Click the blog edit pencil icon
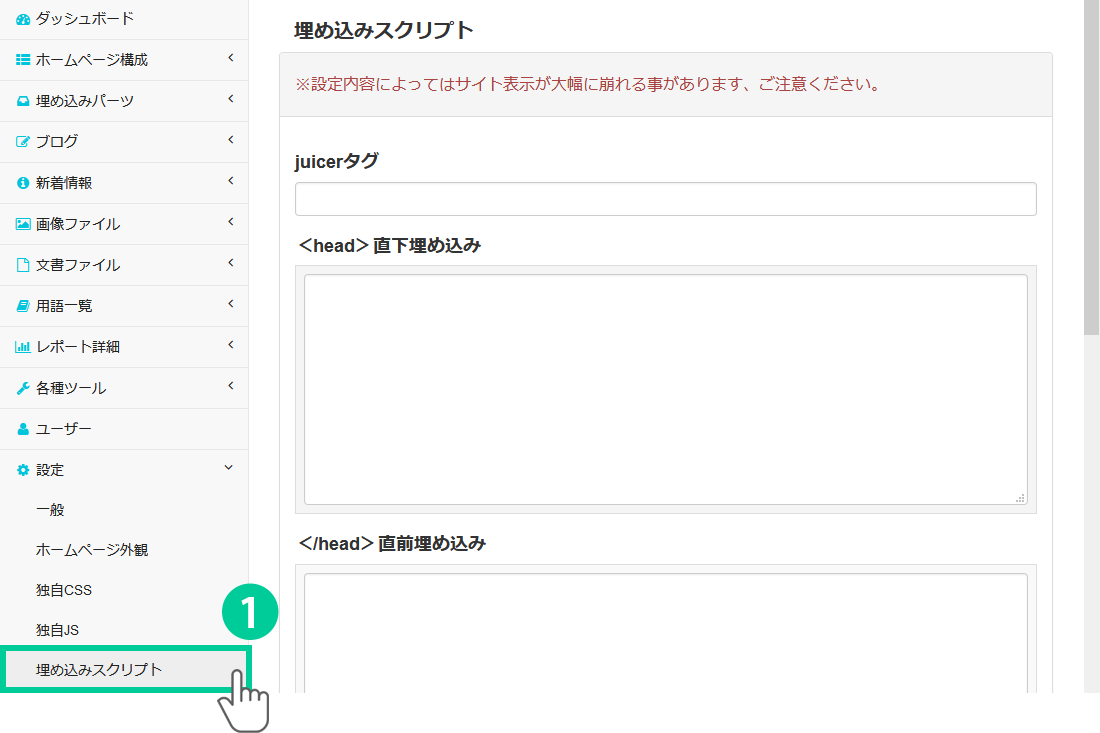The height and width of the screenshot is (733, 1100). click(23, 142)
